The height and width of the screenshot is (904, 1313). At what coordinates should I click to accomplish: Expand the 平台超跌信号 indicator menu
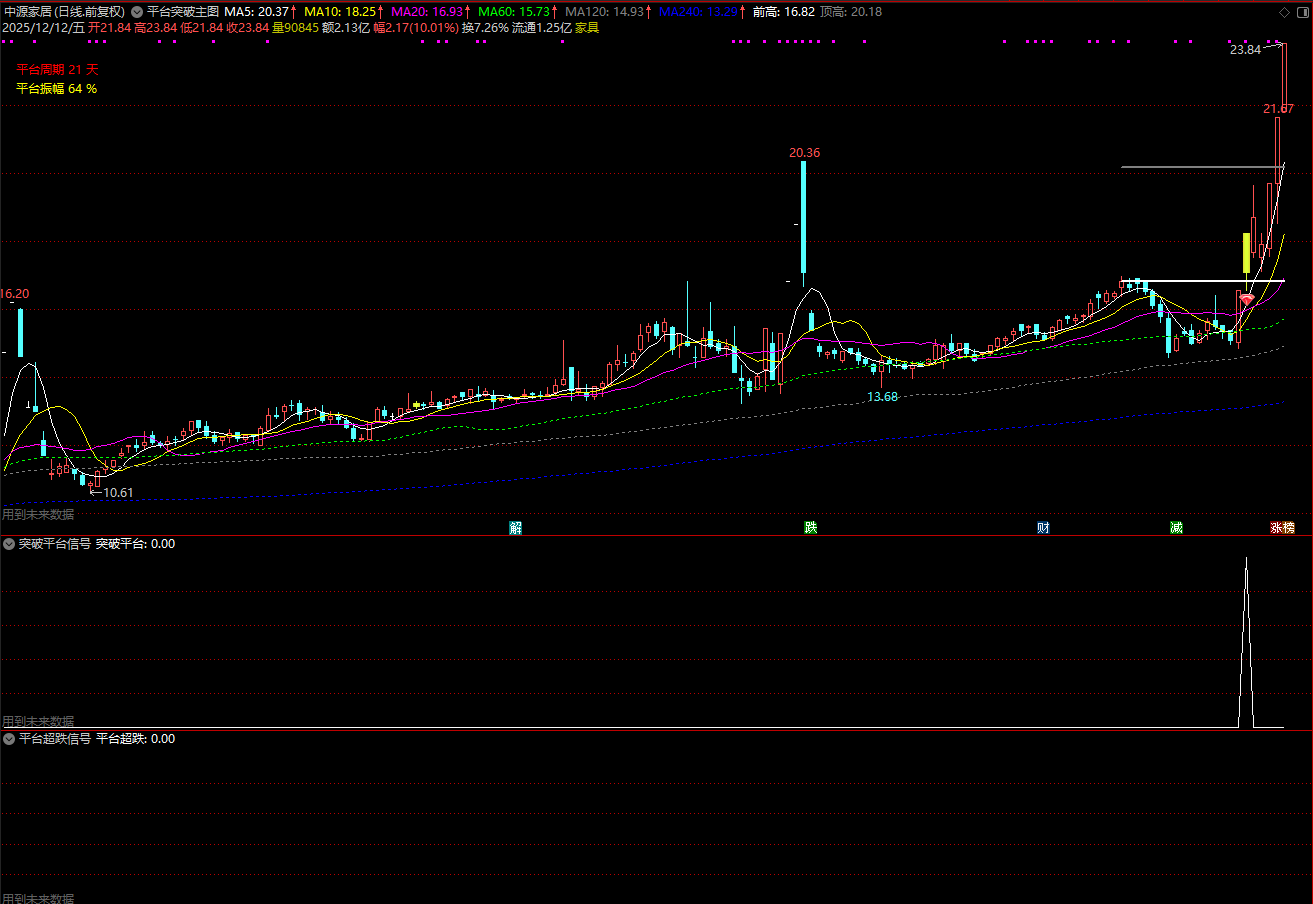tap(9, 739)
